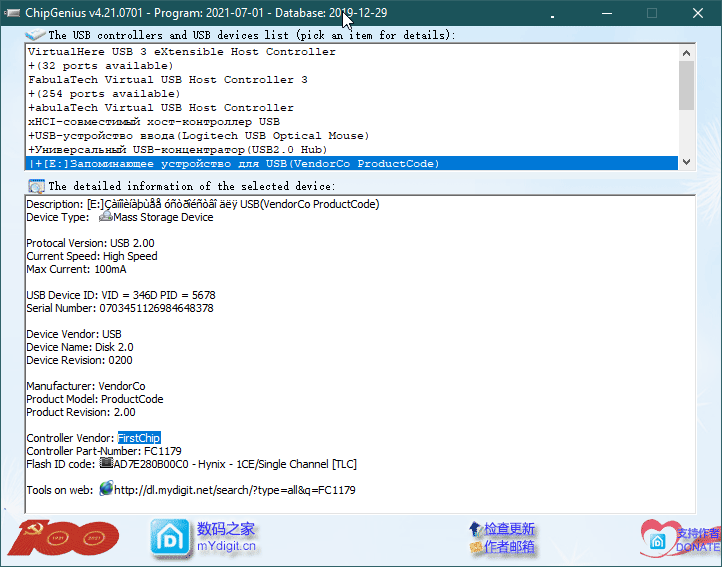
Task: Click the Max Current: 100mA line
Action: (x=76, y=269)
